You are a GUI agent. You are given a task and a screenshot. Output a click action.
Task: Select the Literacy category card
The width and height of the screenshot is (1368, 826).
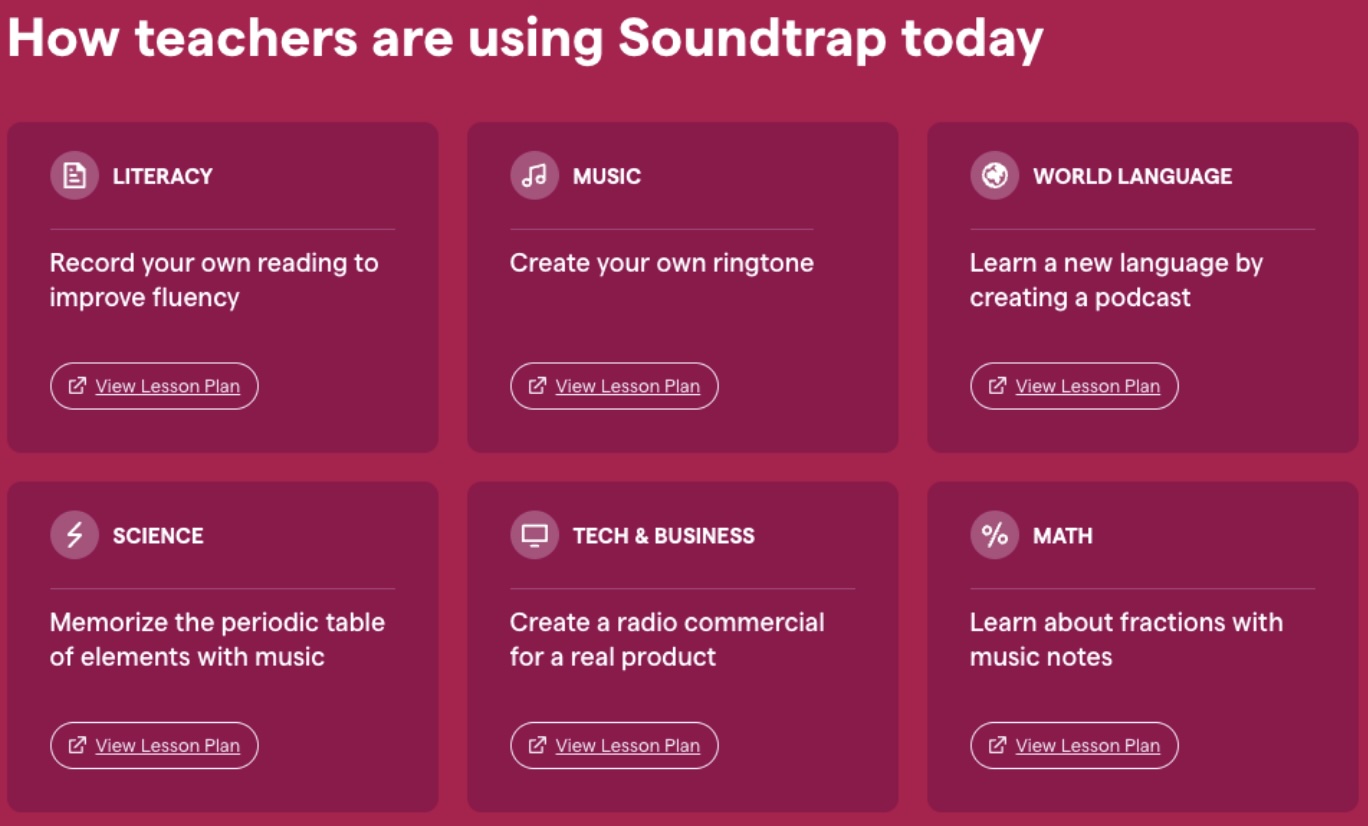223,285
